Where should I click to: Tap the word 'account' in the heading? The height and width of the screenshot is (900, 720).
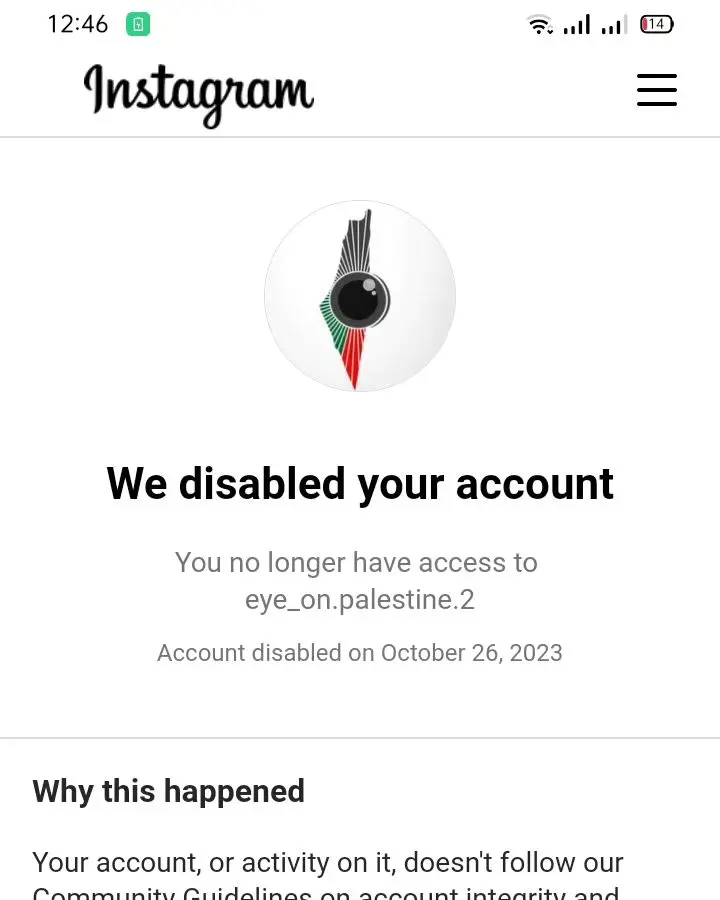coord(535,484)
